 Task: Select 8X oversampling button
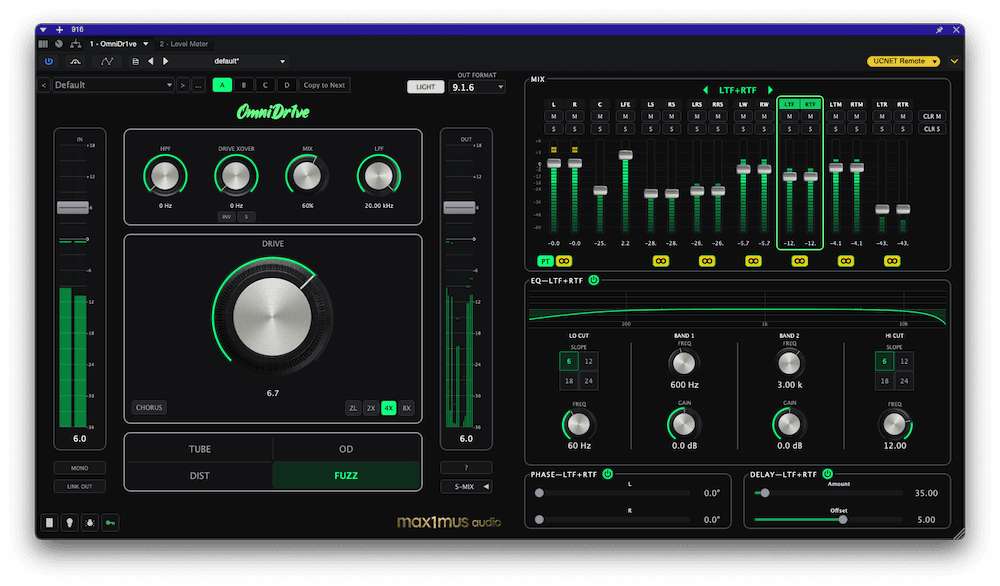pyautogui.click(x=406, y=408)
